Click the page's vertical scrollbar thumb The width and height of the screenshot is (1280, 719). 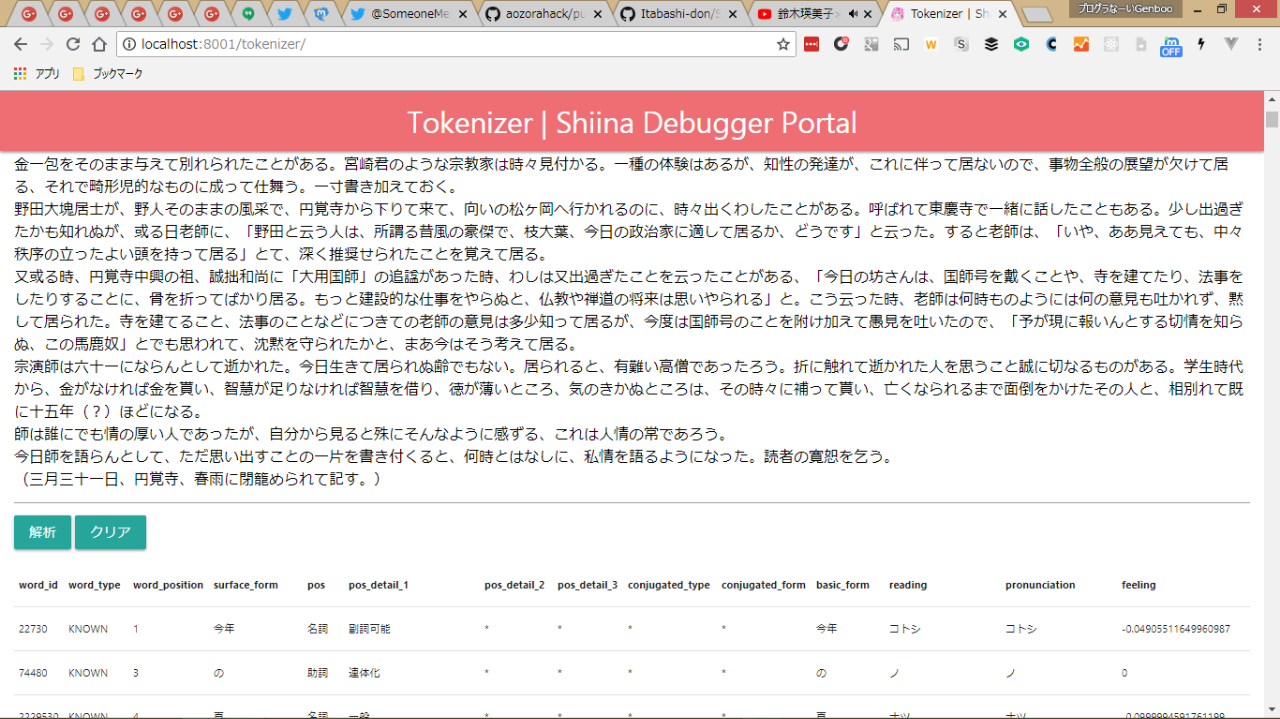tap(1271, 120)
